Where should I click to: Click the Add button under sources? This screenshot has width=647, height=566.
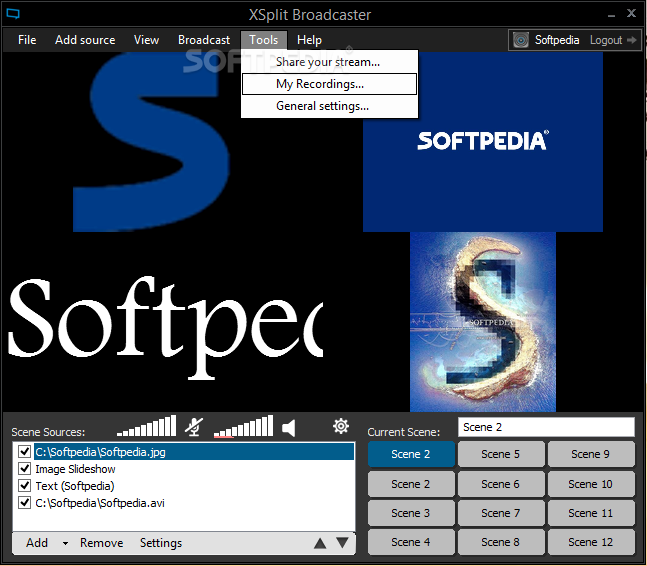point(37,542)
